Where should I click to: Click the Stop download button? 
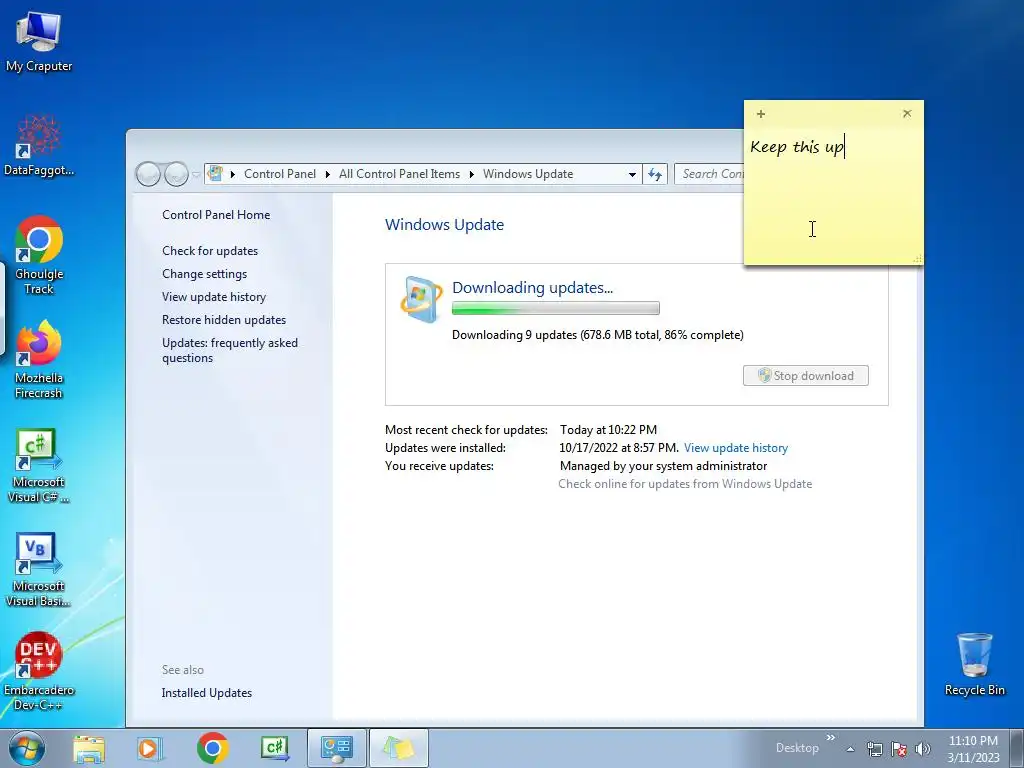click(806, 376)
